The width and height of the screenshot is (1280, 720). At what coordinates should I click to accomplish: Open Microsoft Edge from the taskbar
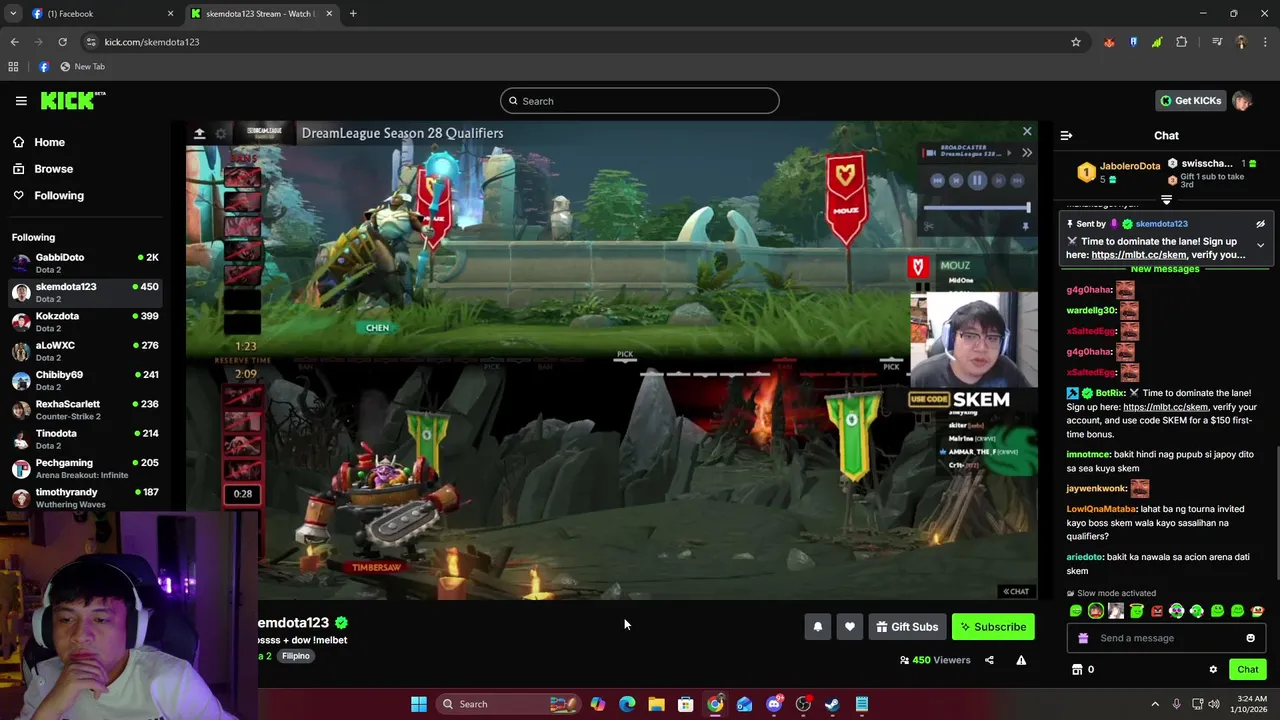[627, 704]
